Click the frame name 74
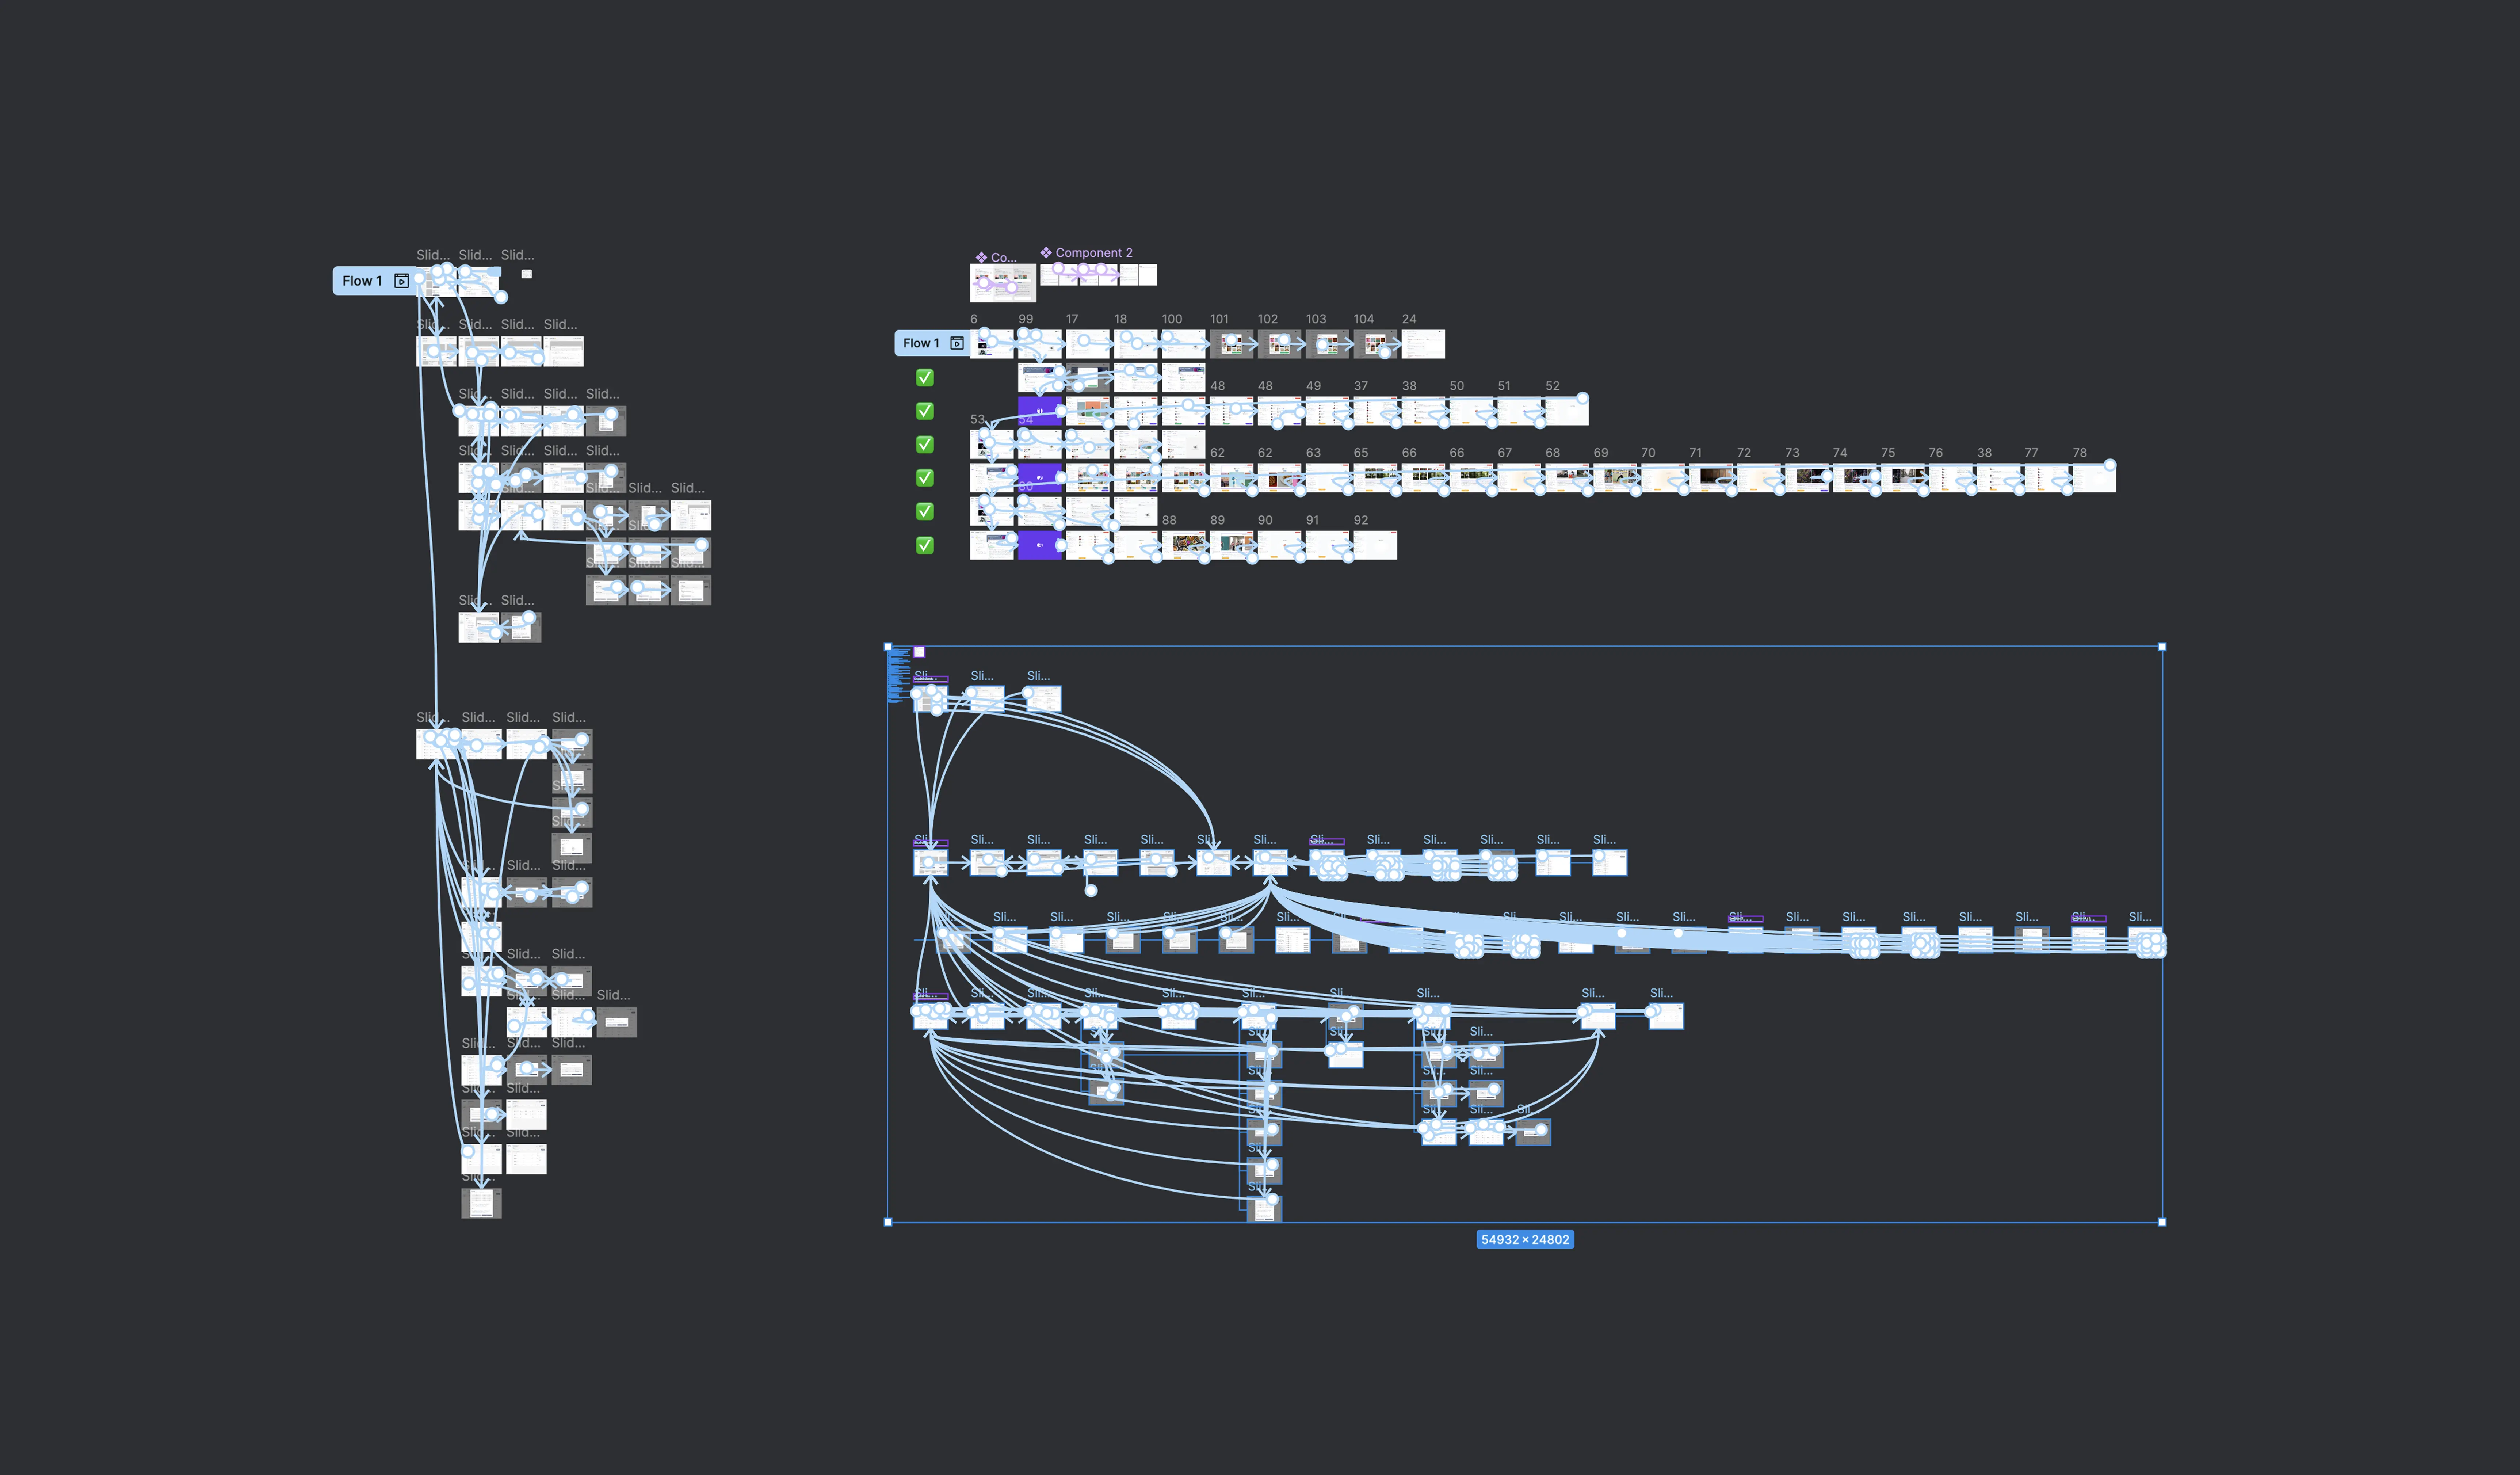The width and height of the screenshot is (2520, 1475). click(x=1840, y=453)
